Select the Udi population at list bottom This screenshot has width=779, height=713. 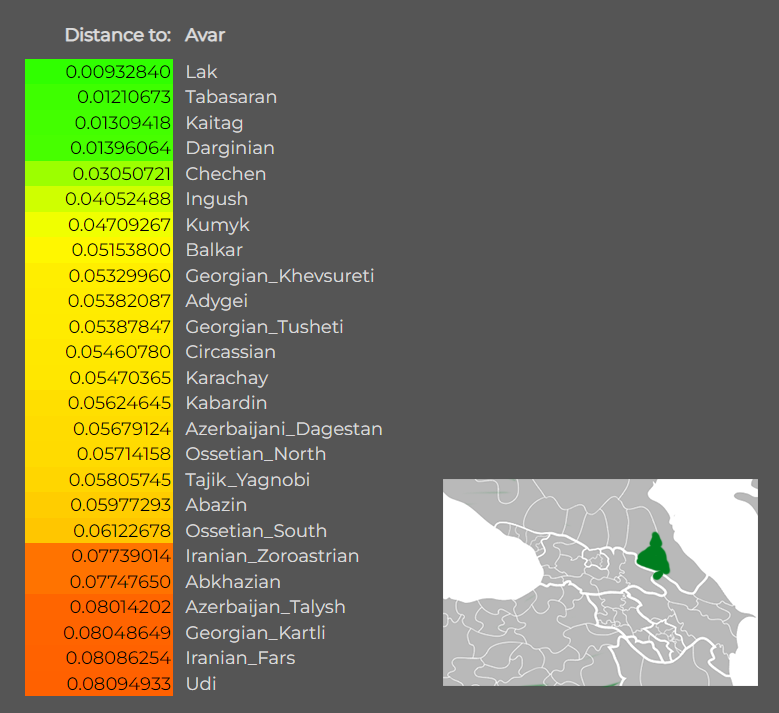(201, 684)
